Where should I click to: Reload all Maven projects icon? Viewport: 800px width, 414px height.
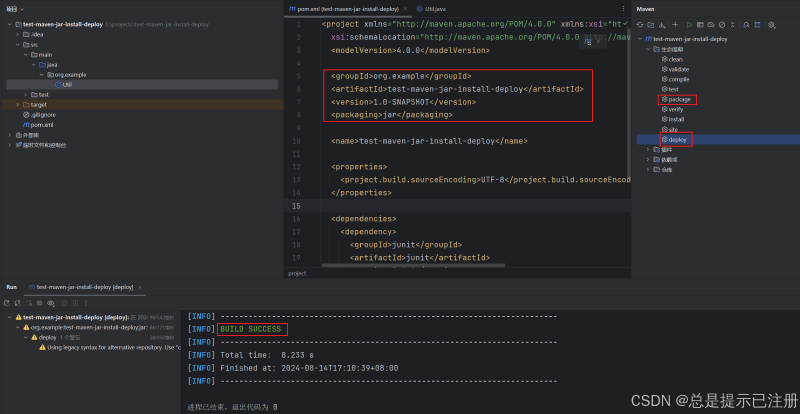640,25
